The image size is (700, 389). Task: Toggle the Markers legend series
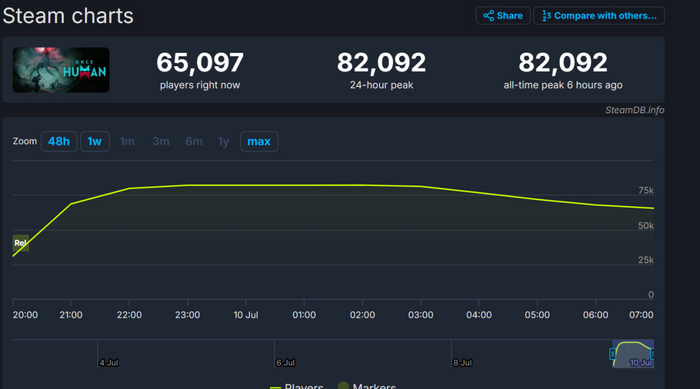coord(367,386)
